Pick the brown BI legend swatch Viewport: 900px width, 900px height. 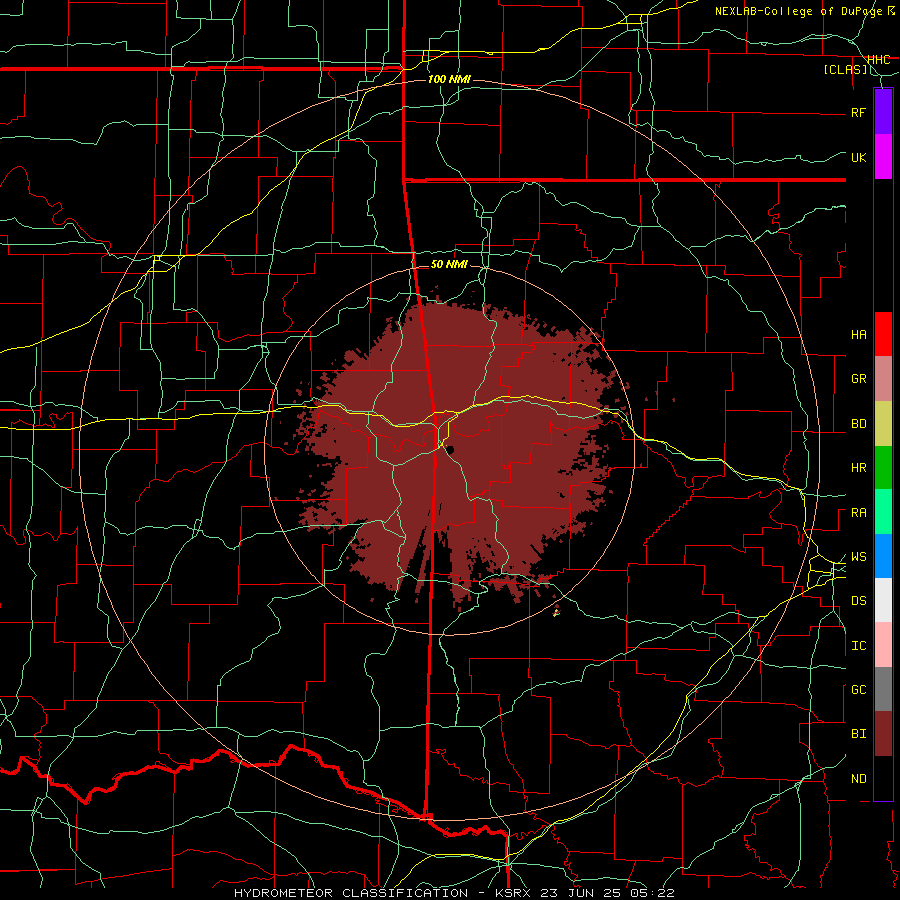[883, 734]
